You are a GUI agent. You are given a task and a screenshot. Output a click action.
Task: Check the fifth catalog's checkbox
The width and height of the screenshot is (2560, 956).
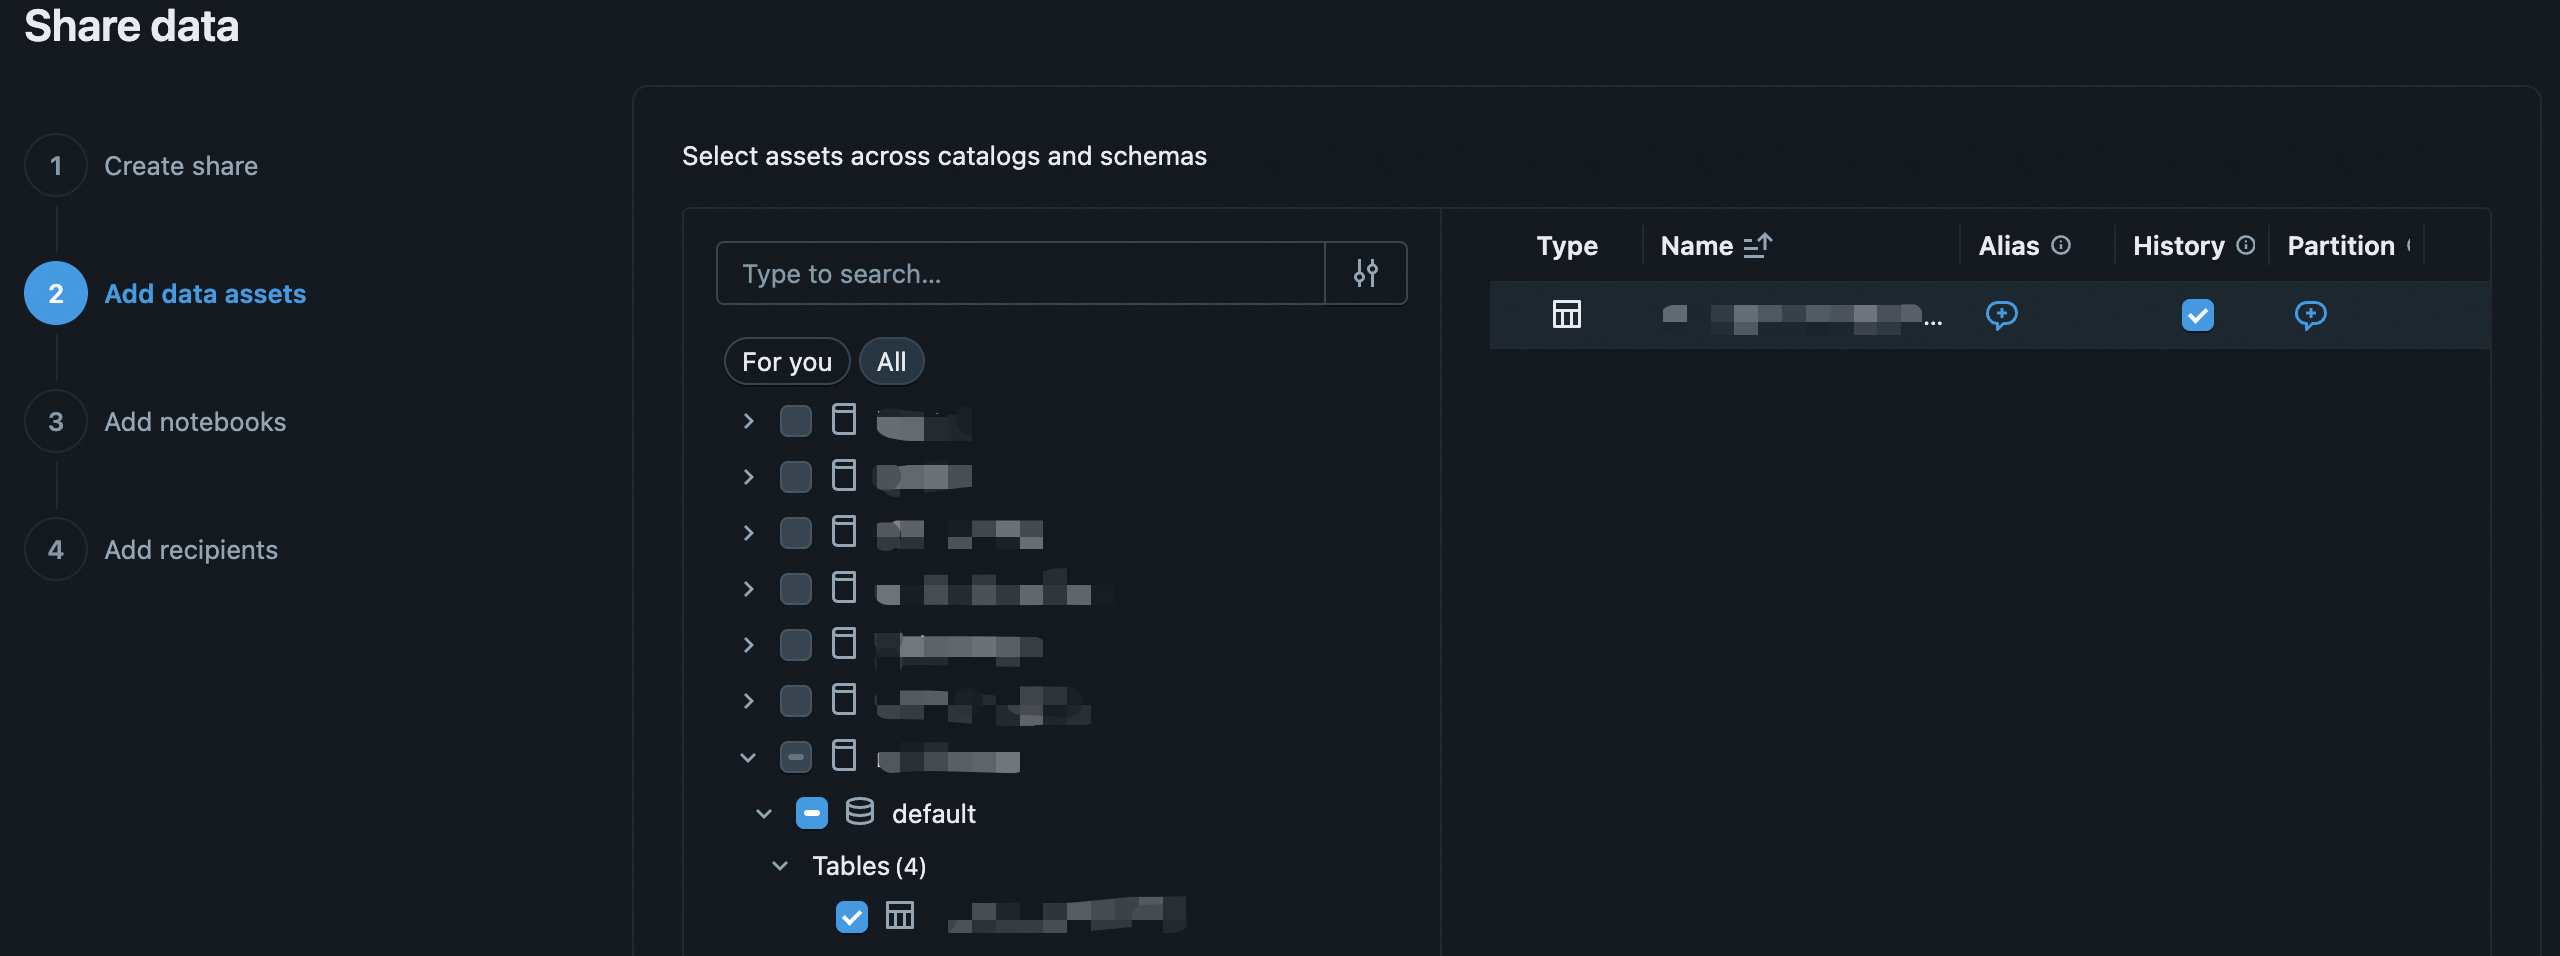pyautogui.click(x=796, y=645)
